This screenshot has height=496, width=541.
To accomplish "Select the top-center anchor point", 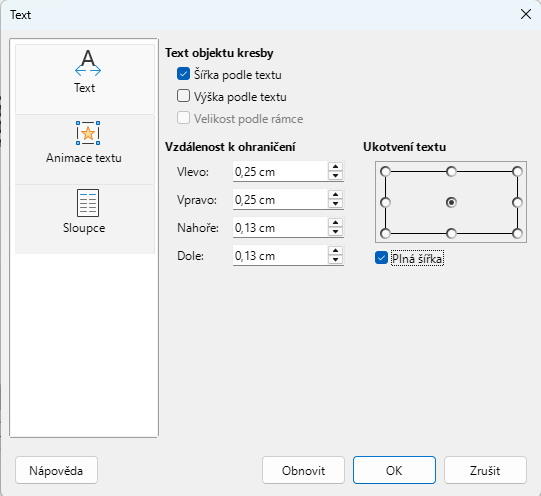I will point(451,171).
